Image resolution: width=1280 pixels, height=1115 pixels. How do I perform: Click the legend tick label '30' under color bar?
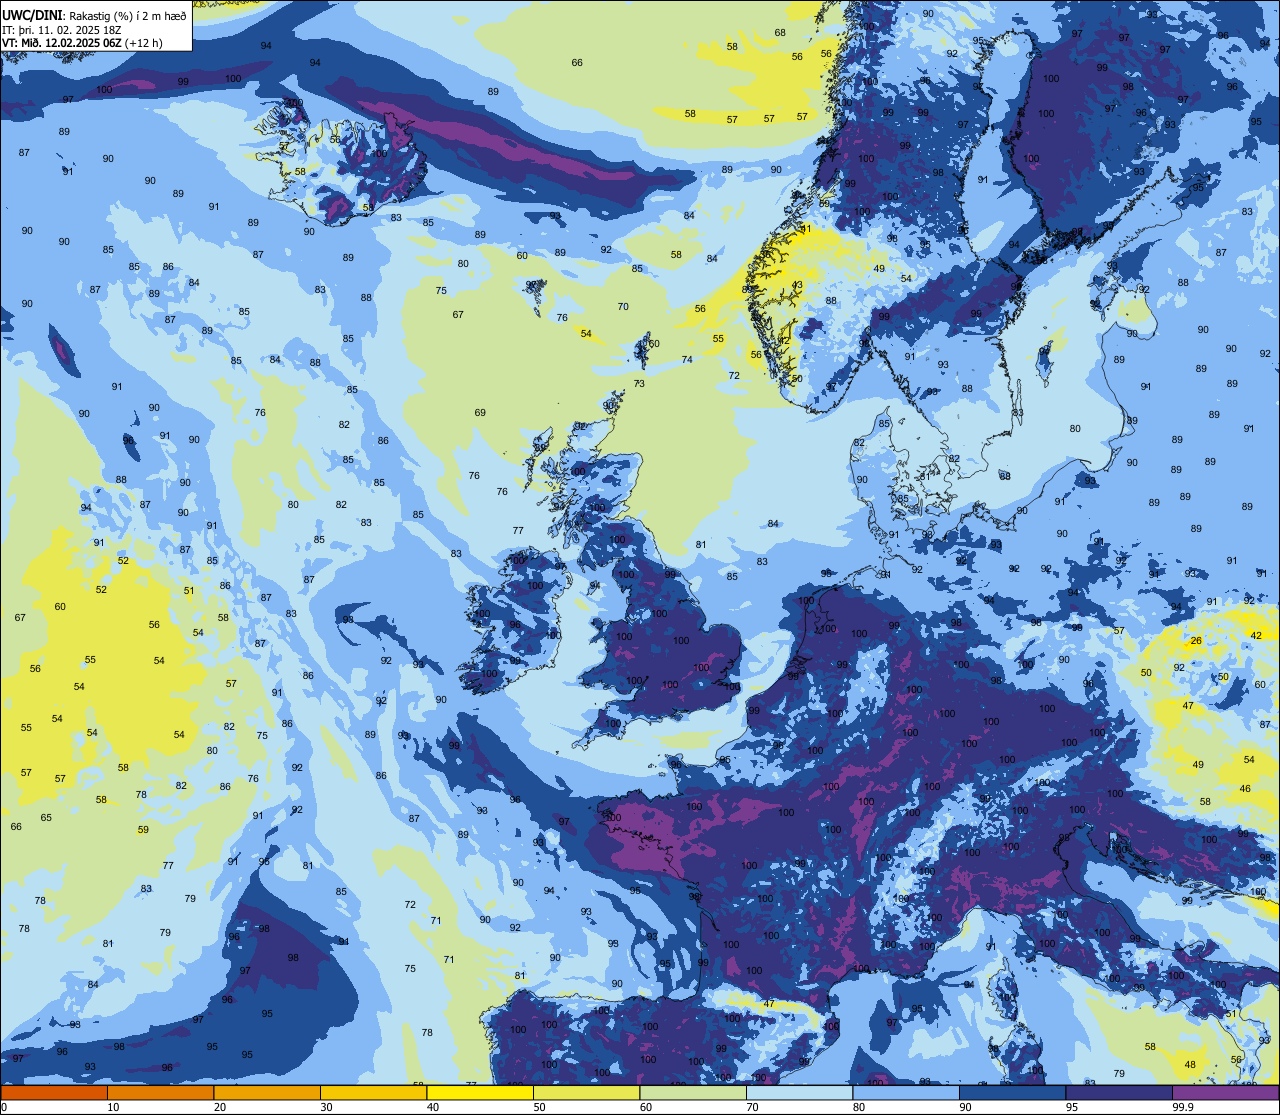[327, 1106]
